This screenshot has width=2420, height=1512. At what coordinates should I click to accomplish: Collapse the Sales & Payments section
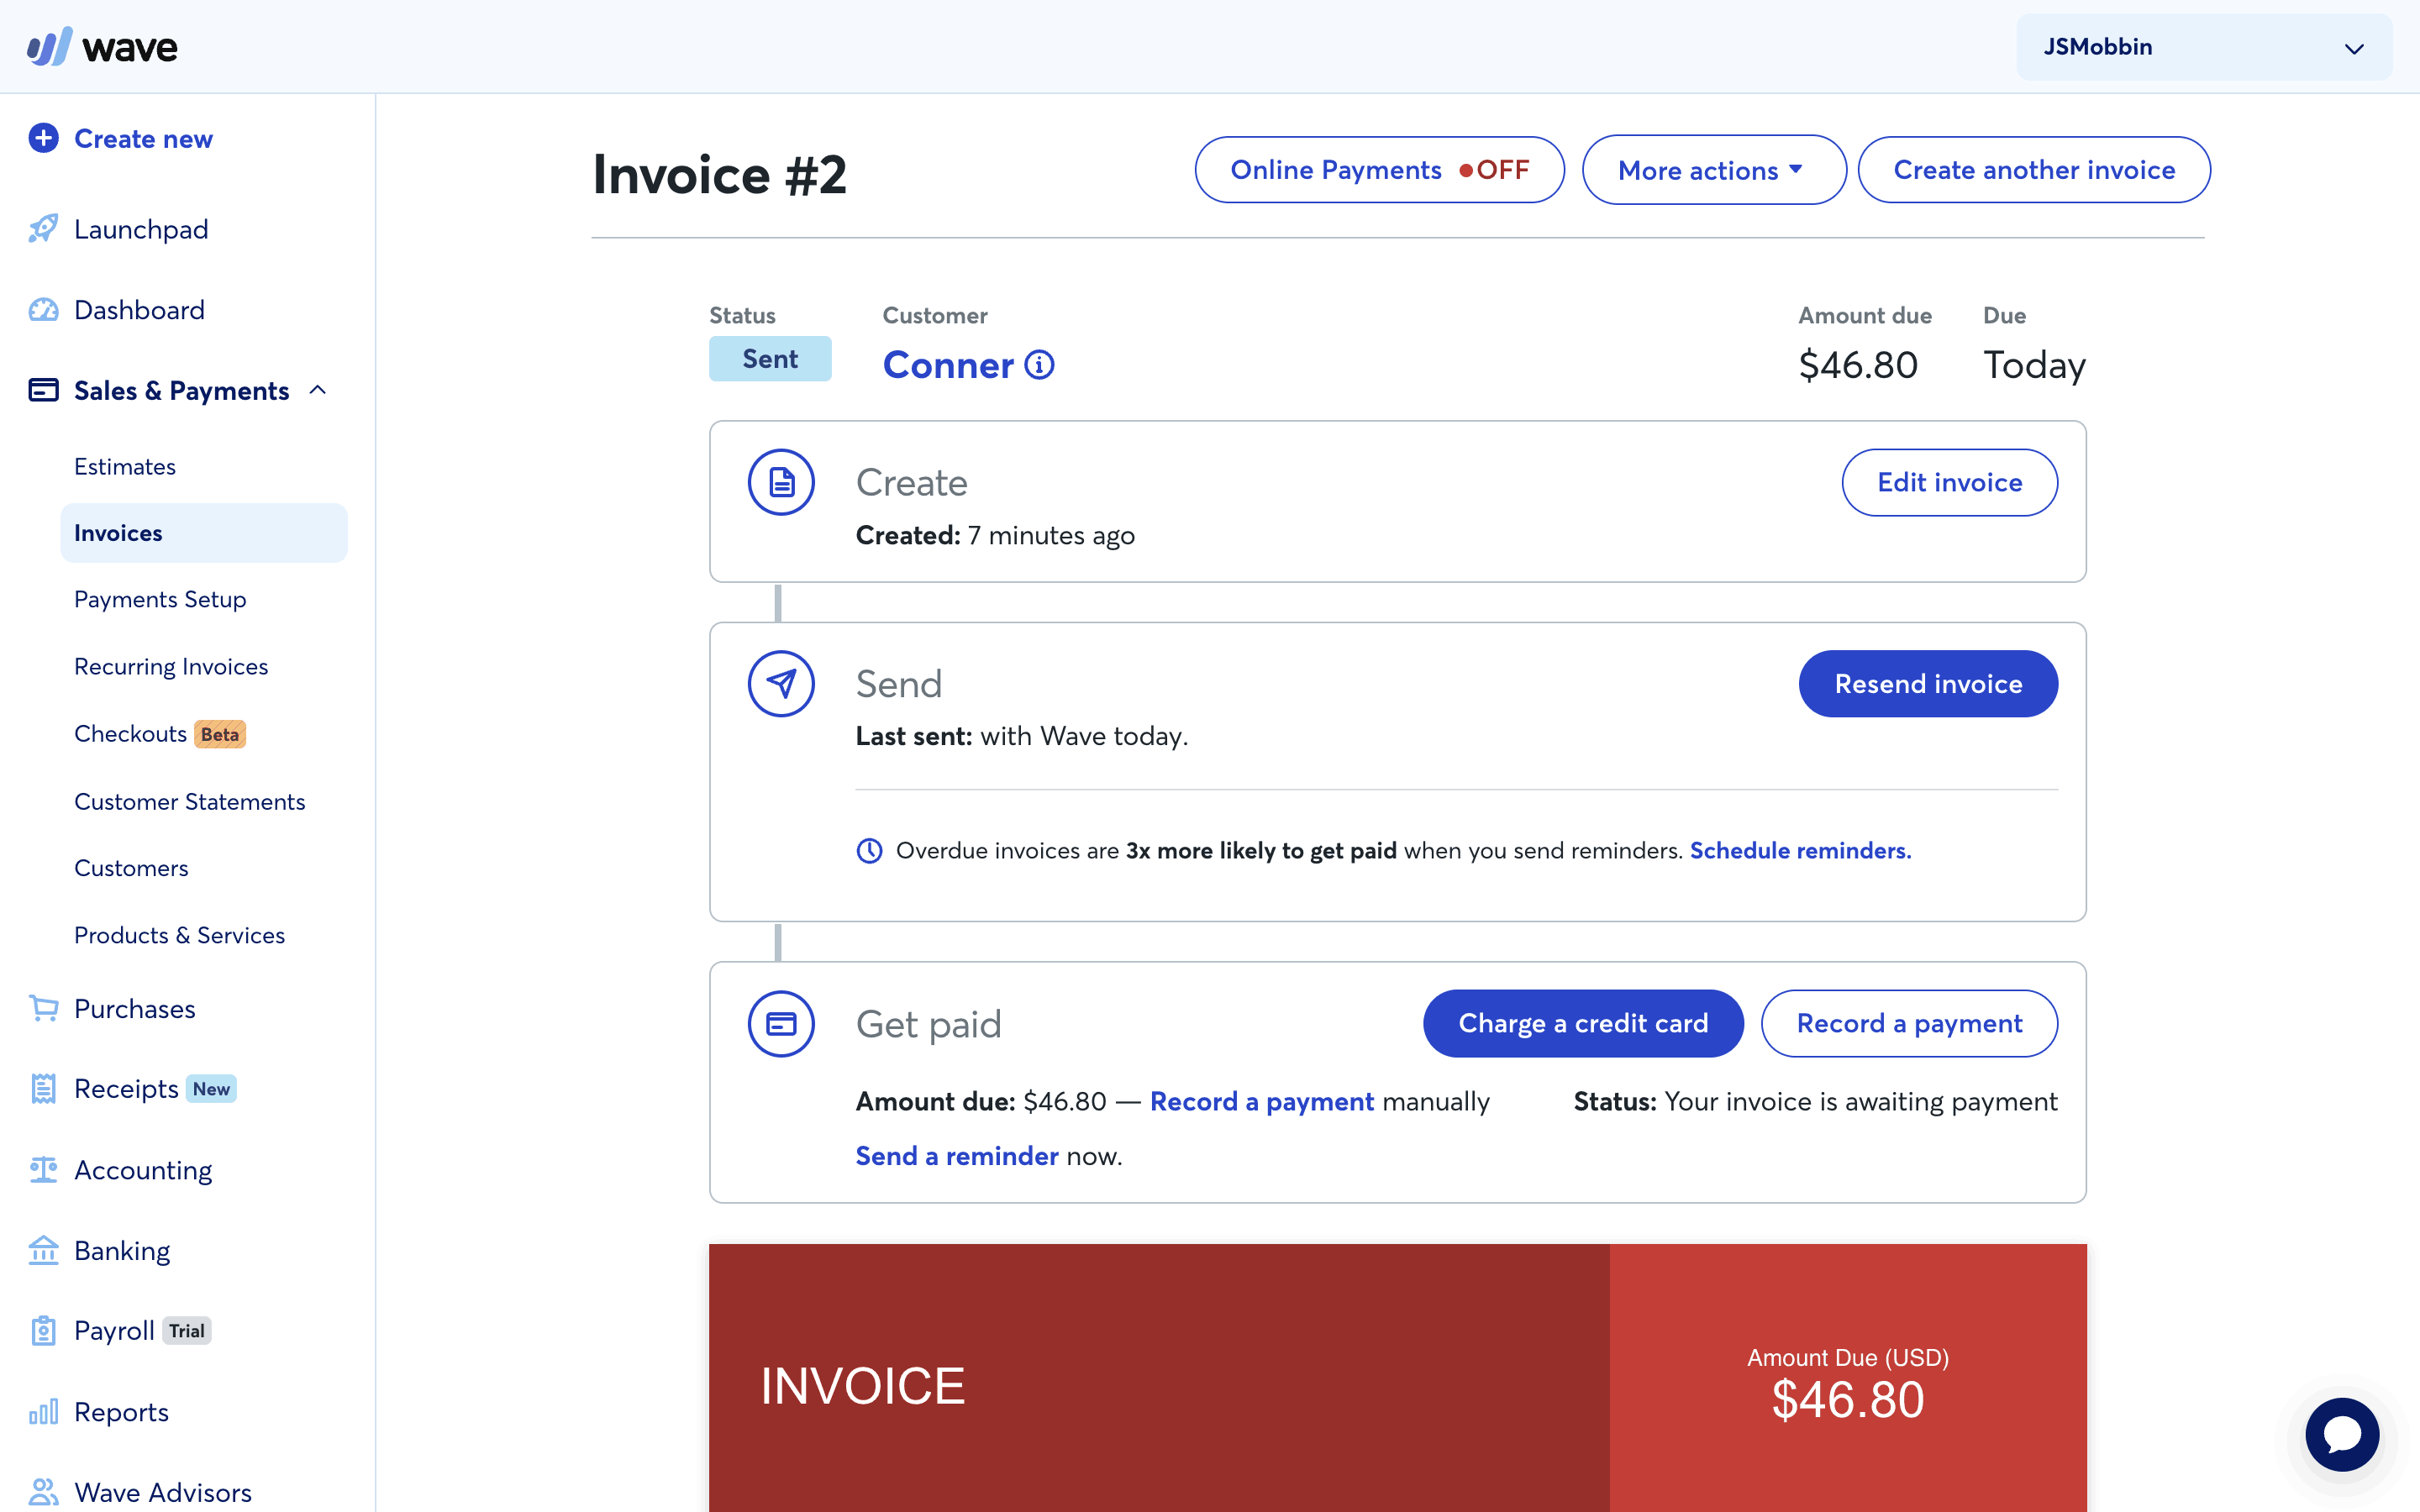point(318,390)
